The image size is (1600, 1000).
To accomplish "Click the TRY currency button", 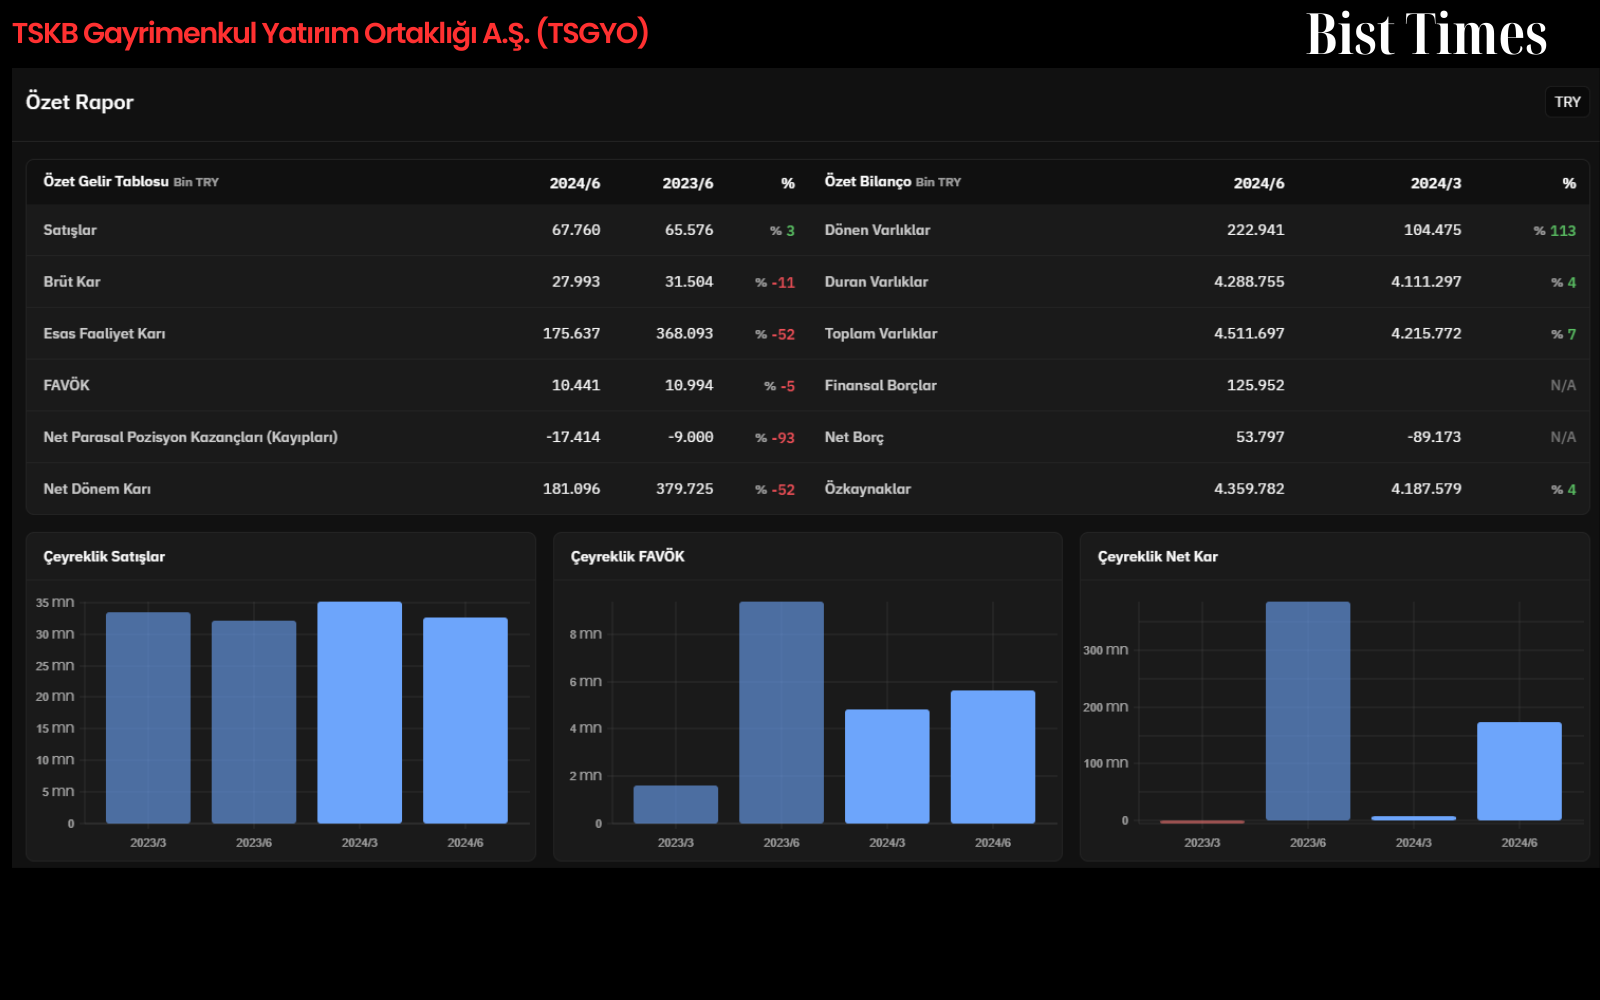I will (x=1567, y=102).
